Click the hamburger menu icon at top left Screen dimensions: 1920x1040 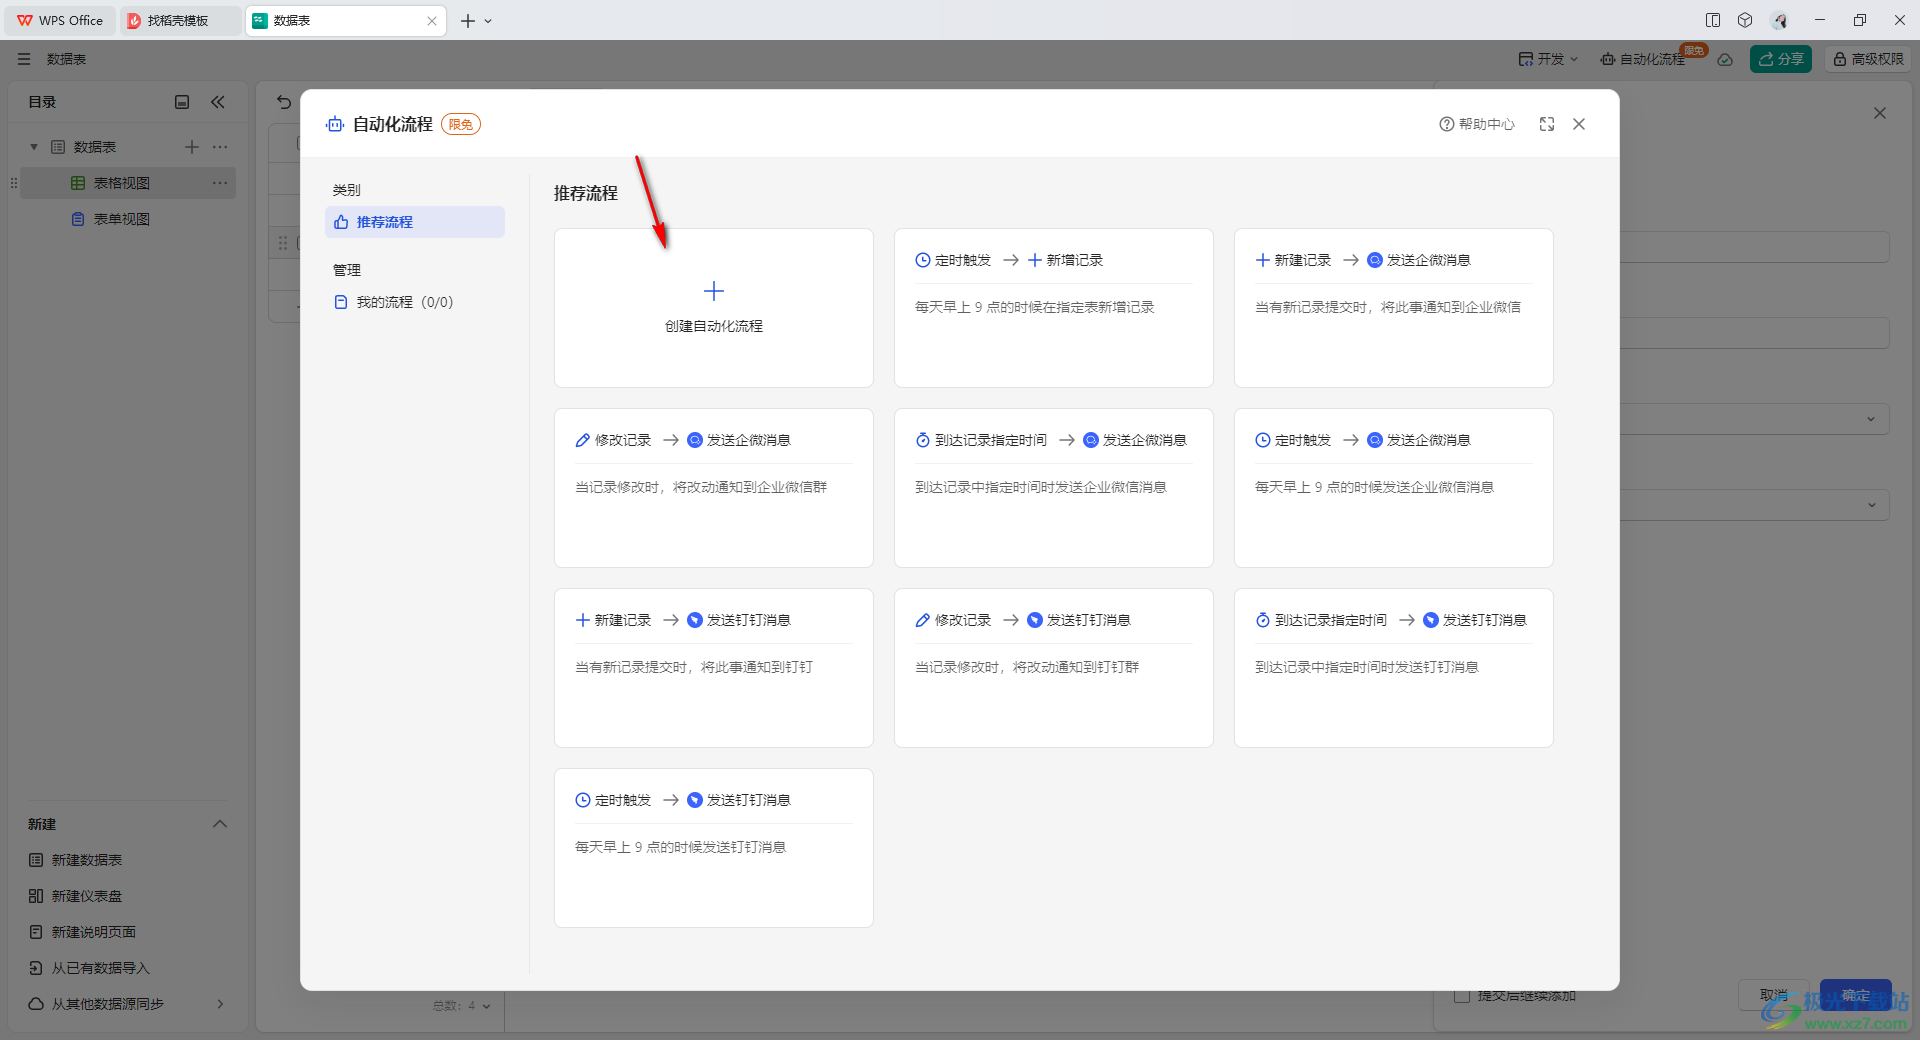(x=24, y=59)
